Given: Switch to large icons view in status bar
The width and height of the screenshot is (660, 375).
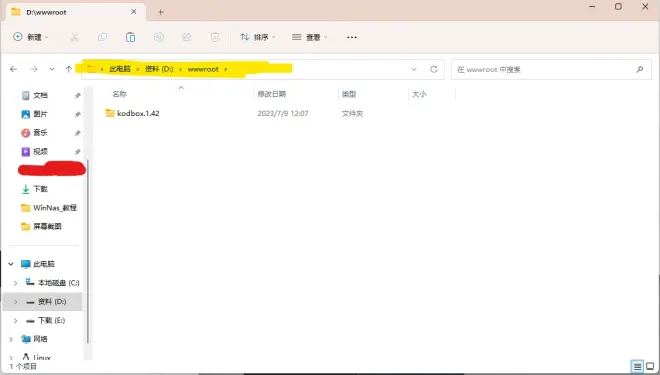Looking at the screenshot, I should 650,366.
